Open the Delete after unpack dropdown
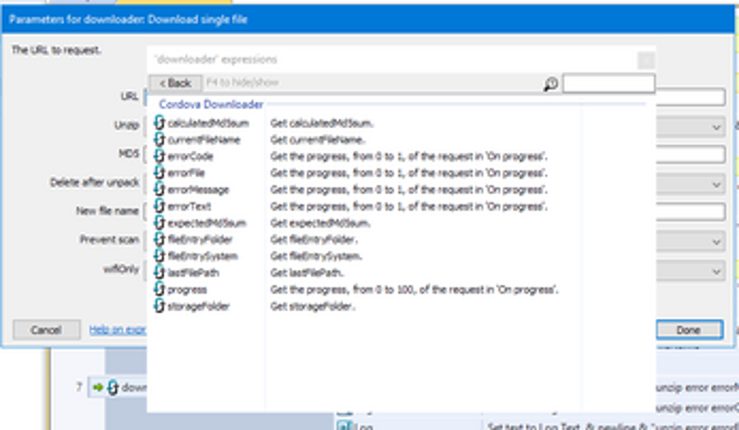The height and width of the screenshot is (430, 739). tap(716, 185)
